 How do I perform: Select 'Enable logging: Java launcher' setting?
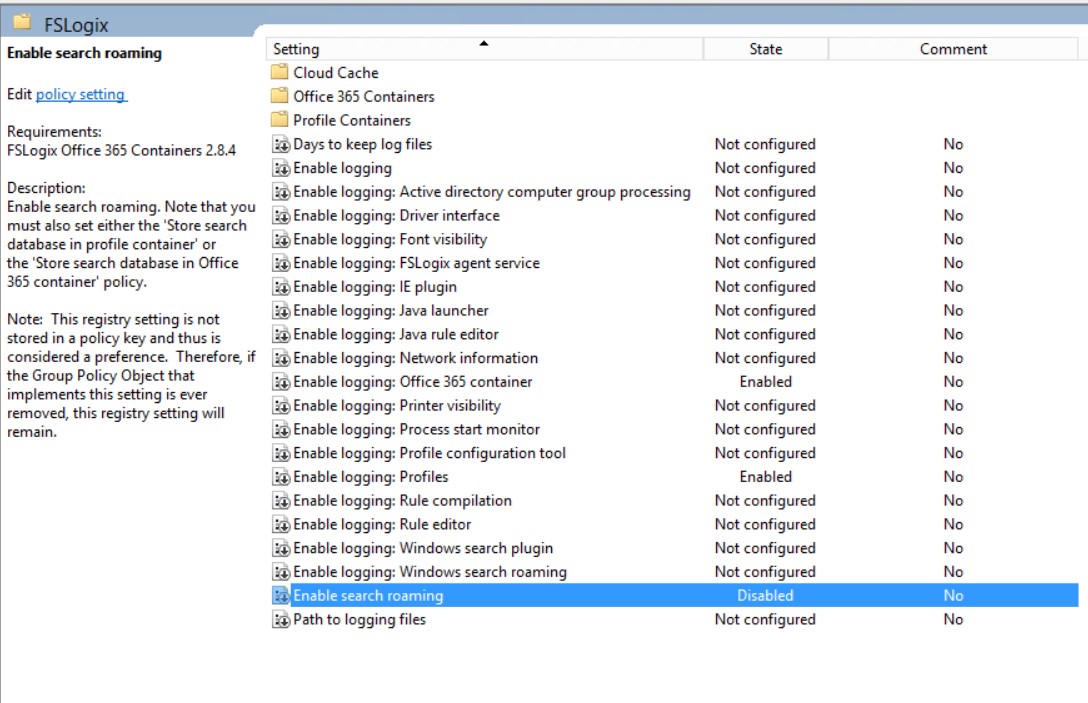391,310
